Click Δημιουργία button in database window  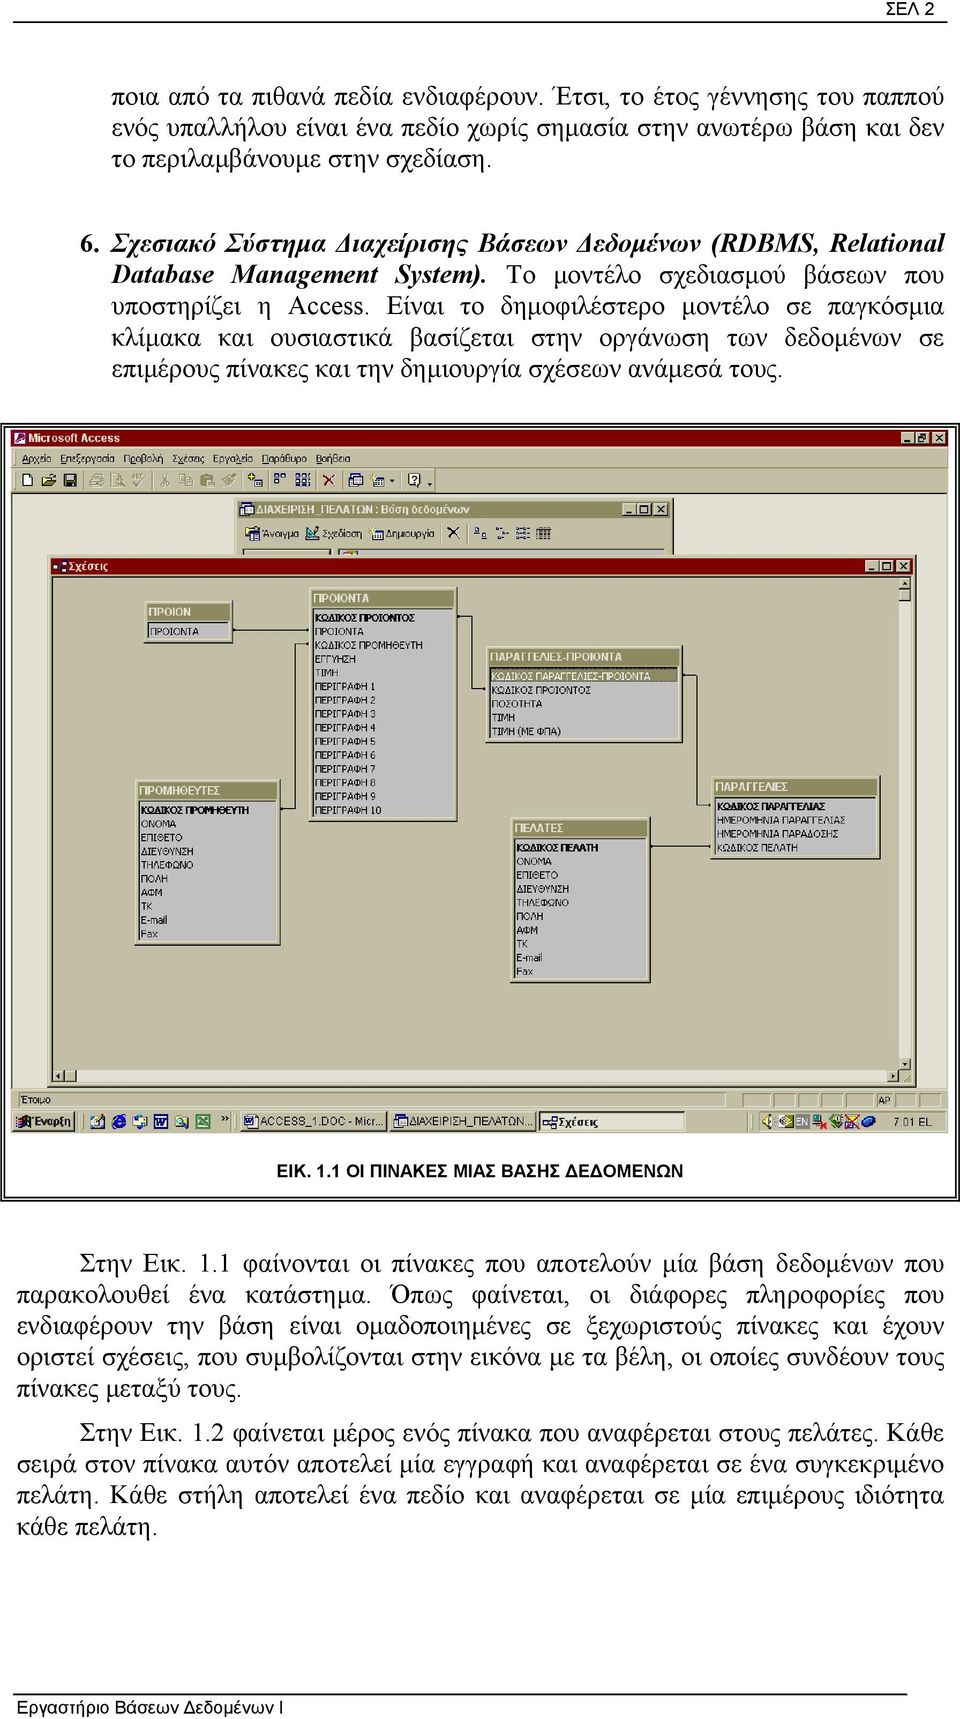pyautogui.click(x=401, y=534)
